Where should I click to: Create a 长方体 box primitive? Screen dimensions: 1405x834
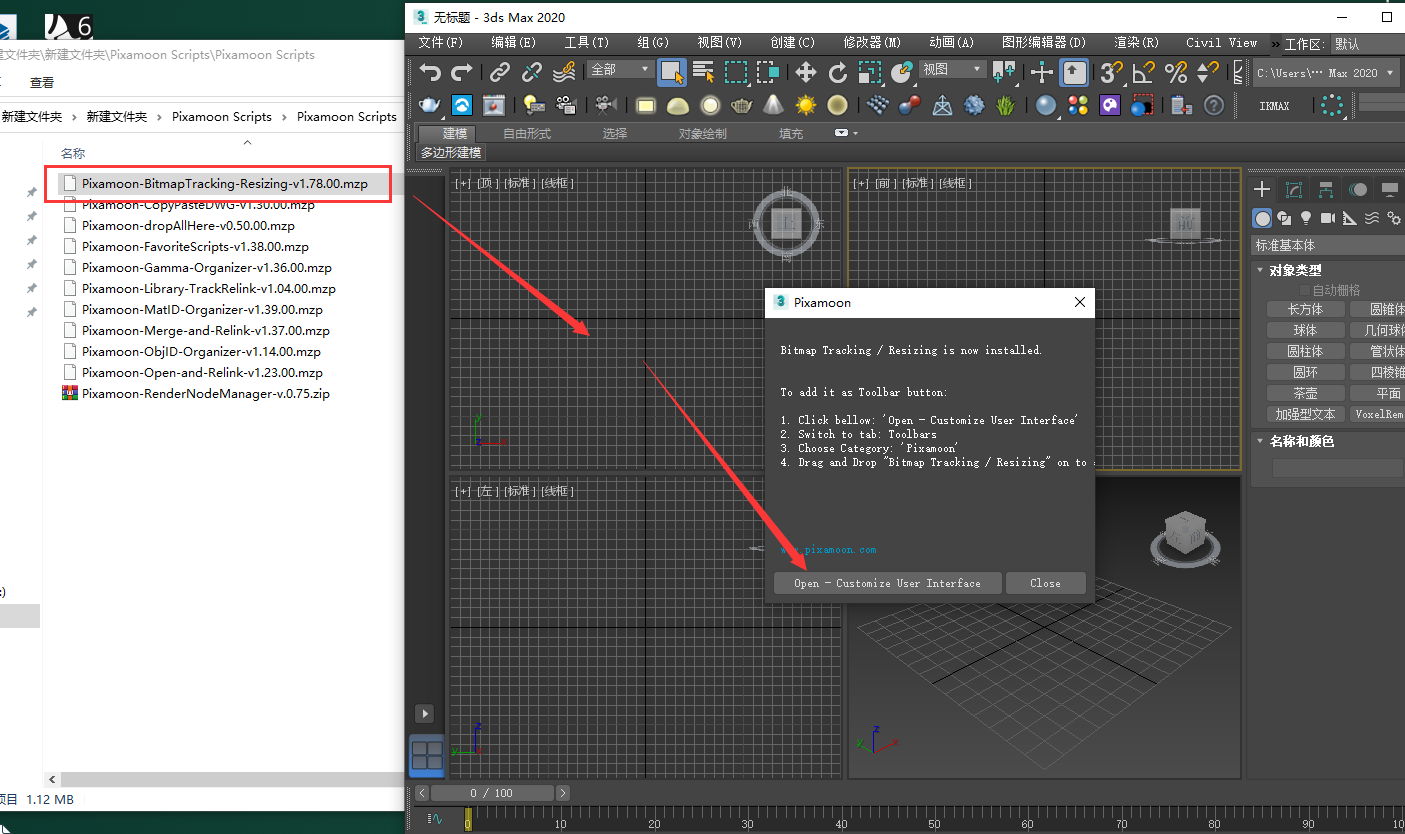tap(1304, 310)
